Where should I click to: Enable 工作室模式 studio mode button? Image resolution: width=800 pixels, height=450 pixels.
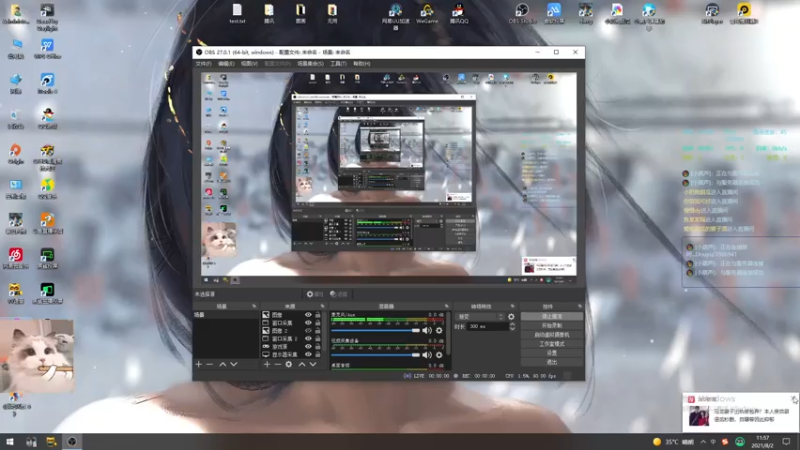(552, 344)
